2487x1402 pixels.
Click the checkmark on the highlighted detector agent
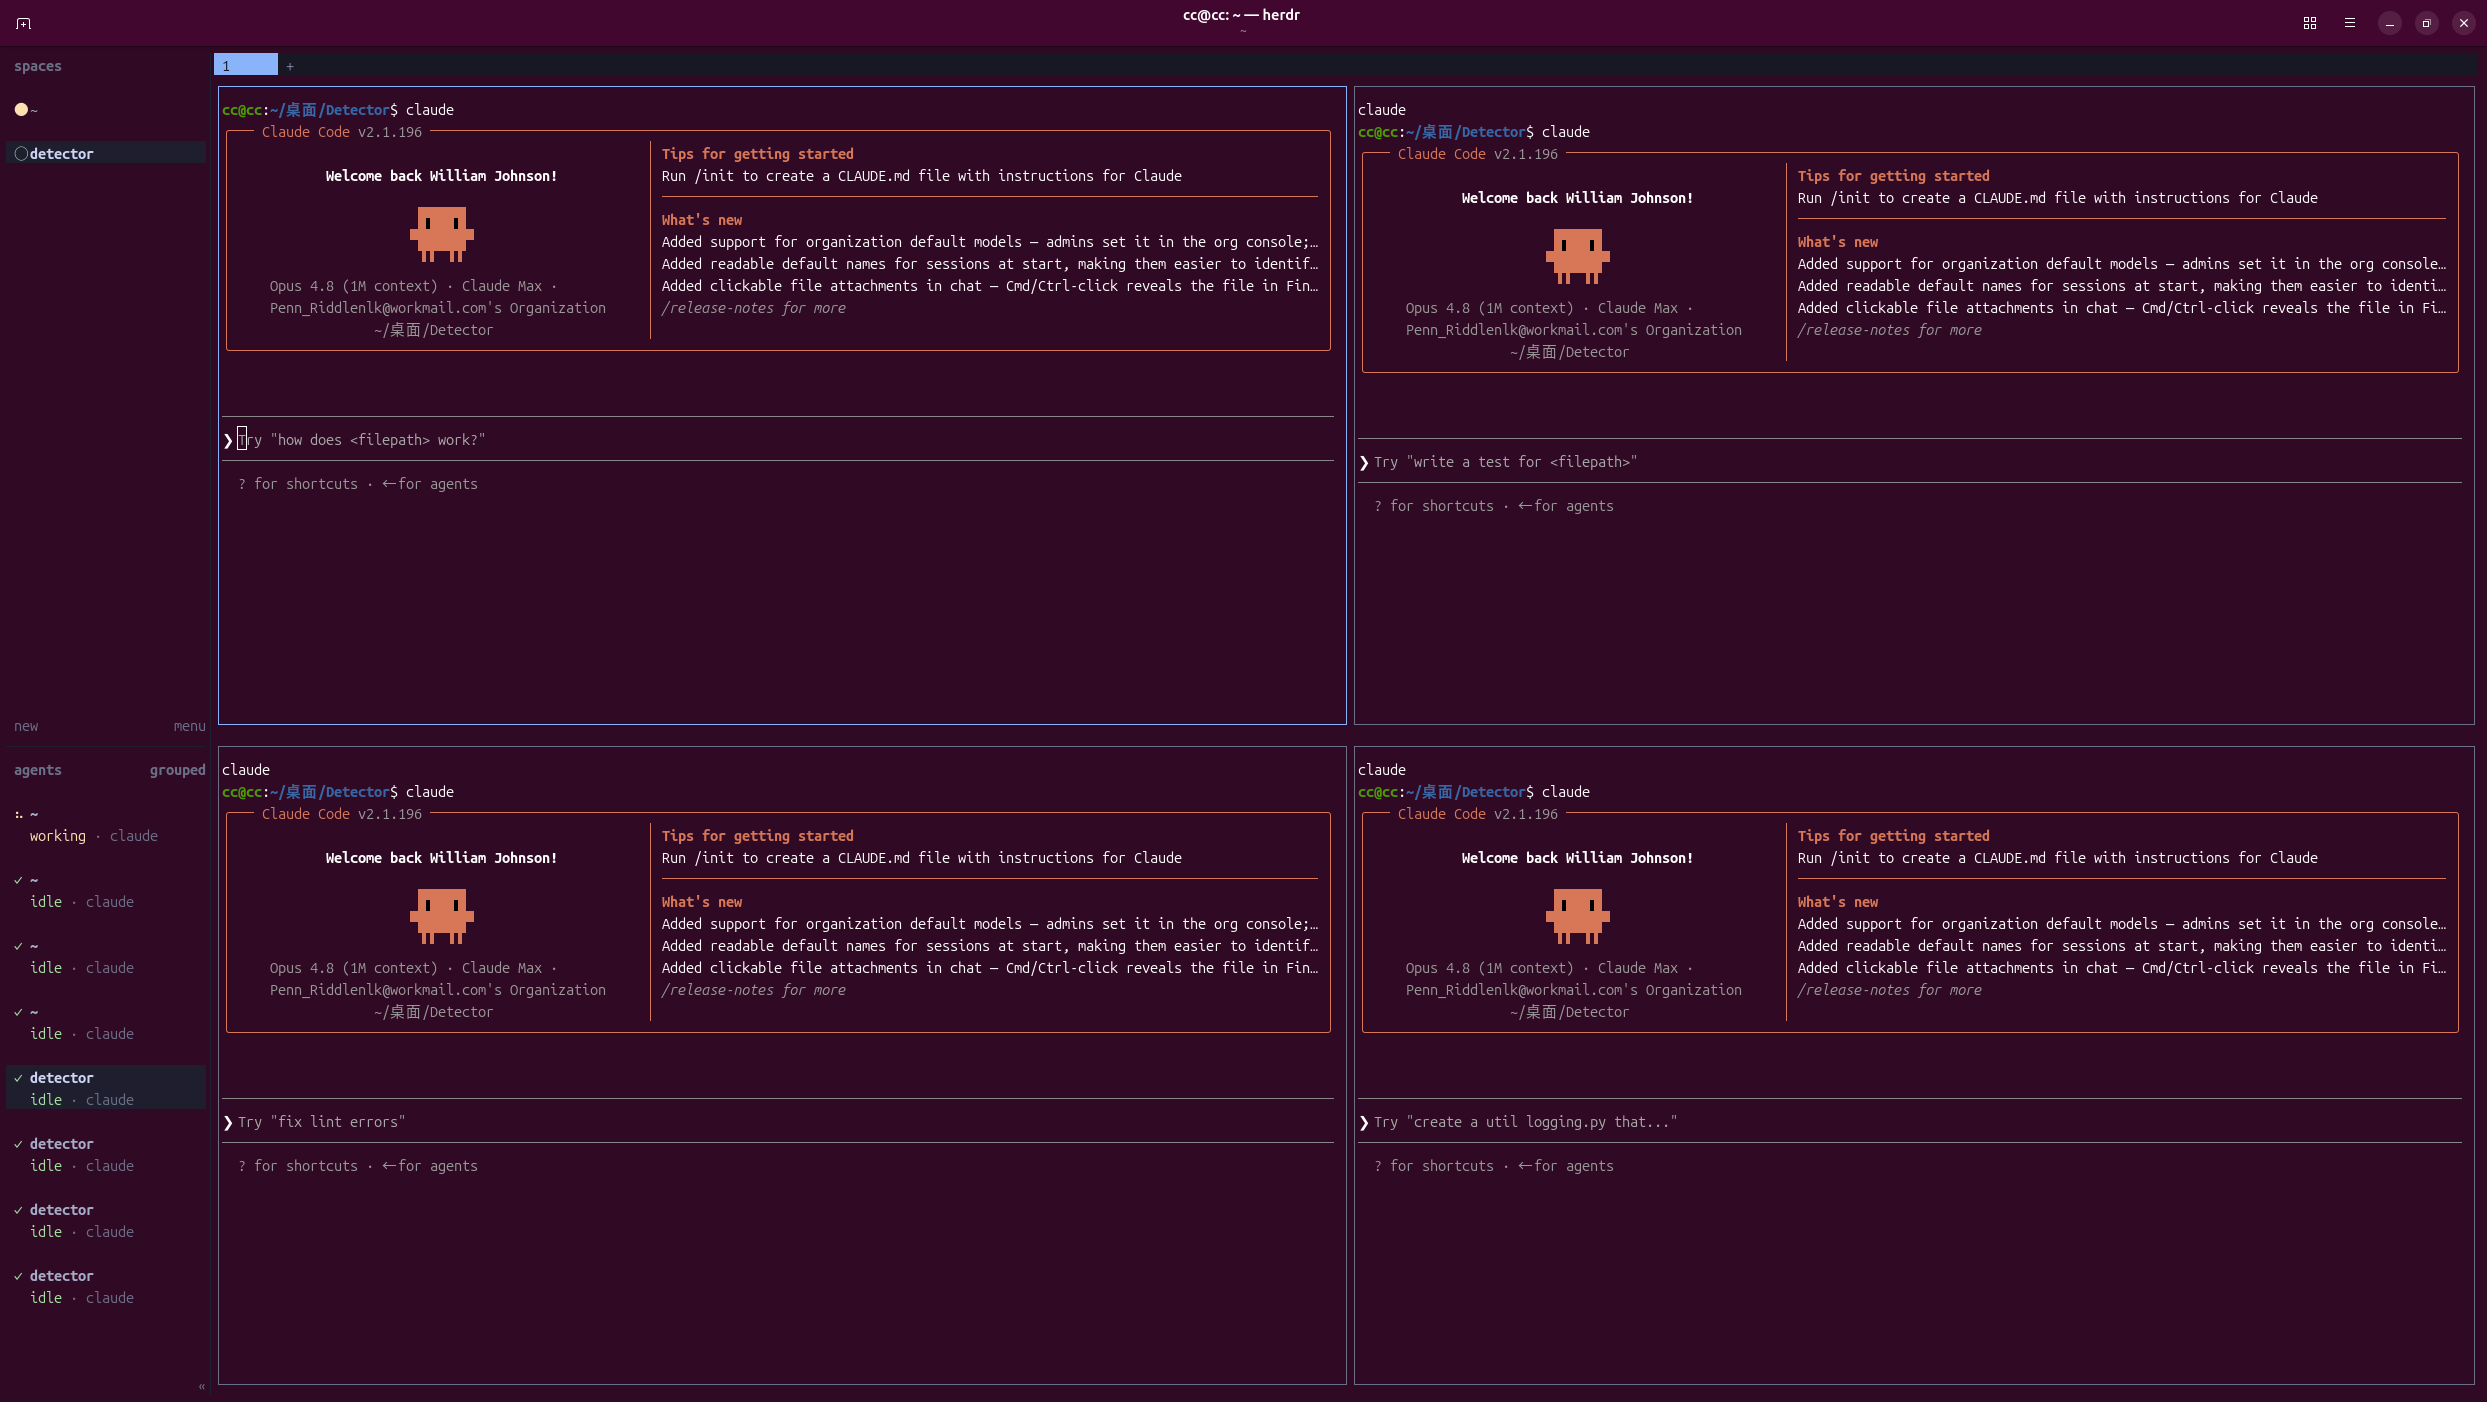point(18,1078)
